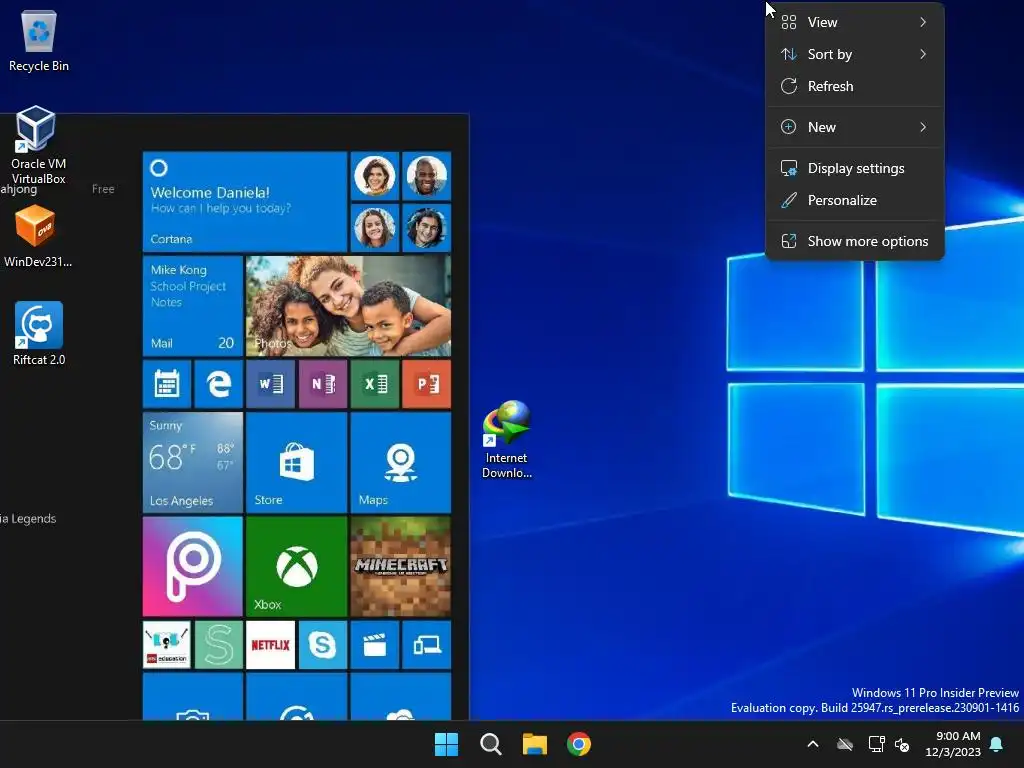The image size is (1024, 768).
Task: Open the Word tile
Action: pos(270,384)
